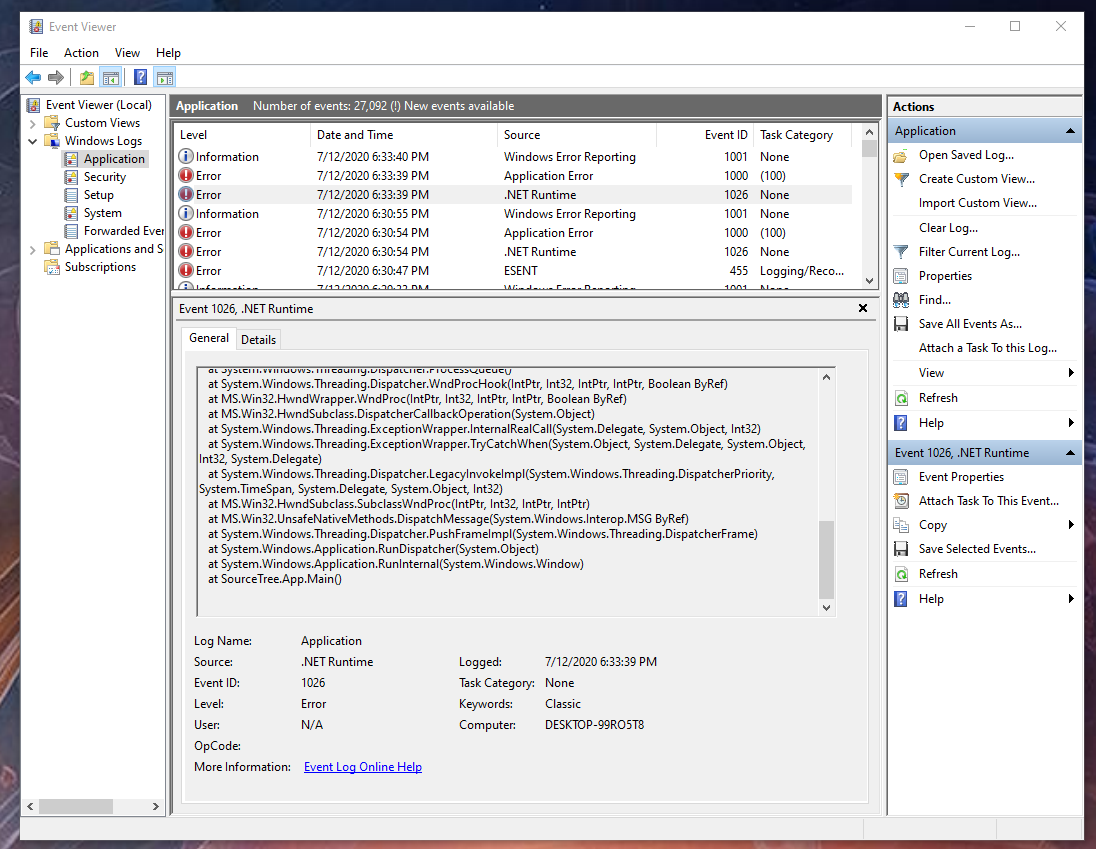This screenshot has width=1096, height=849.
Task: Open Help submenu arrow under Application section
Action: click(x=1071, y=423)
